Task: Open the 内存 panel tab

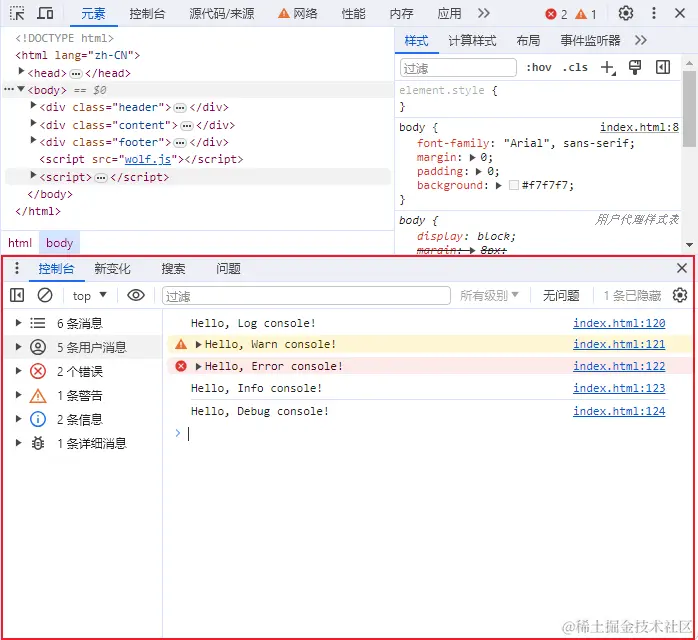Action: 401,14
